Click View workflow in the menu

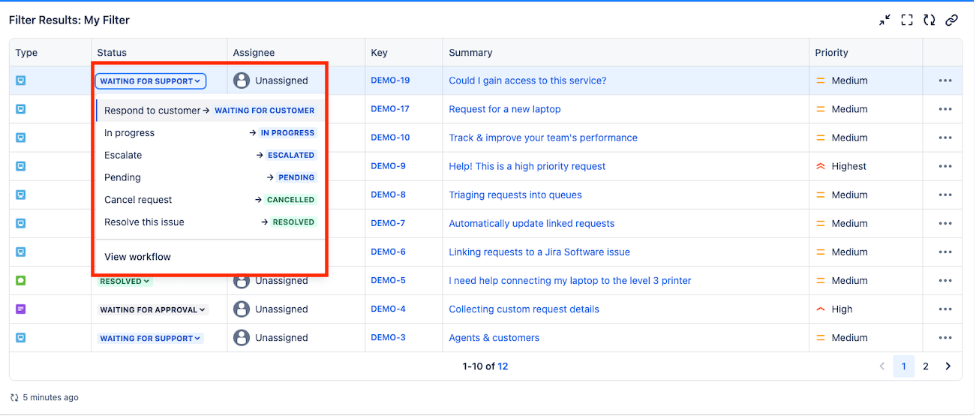point(137,257)
